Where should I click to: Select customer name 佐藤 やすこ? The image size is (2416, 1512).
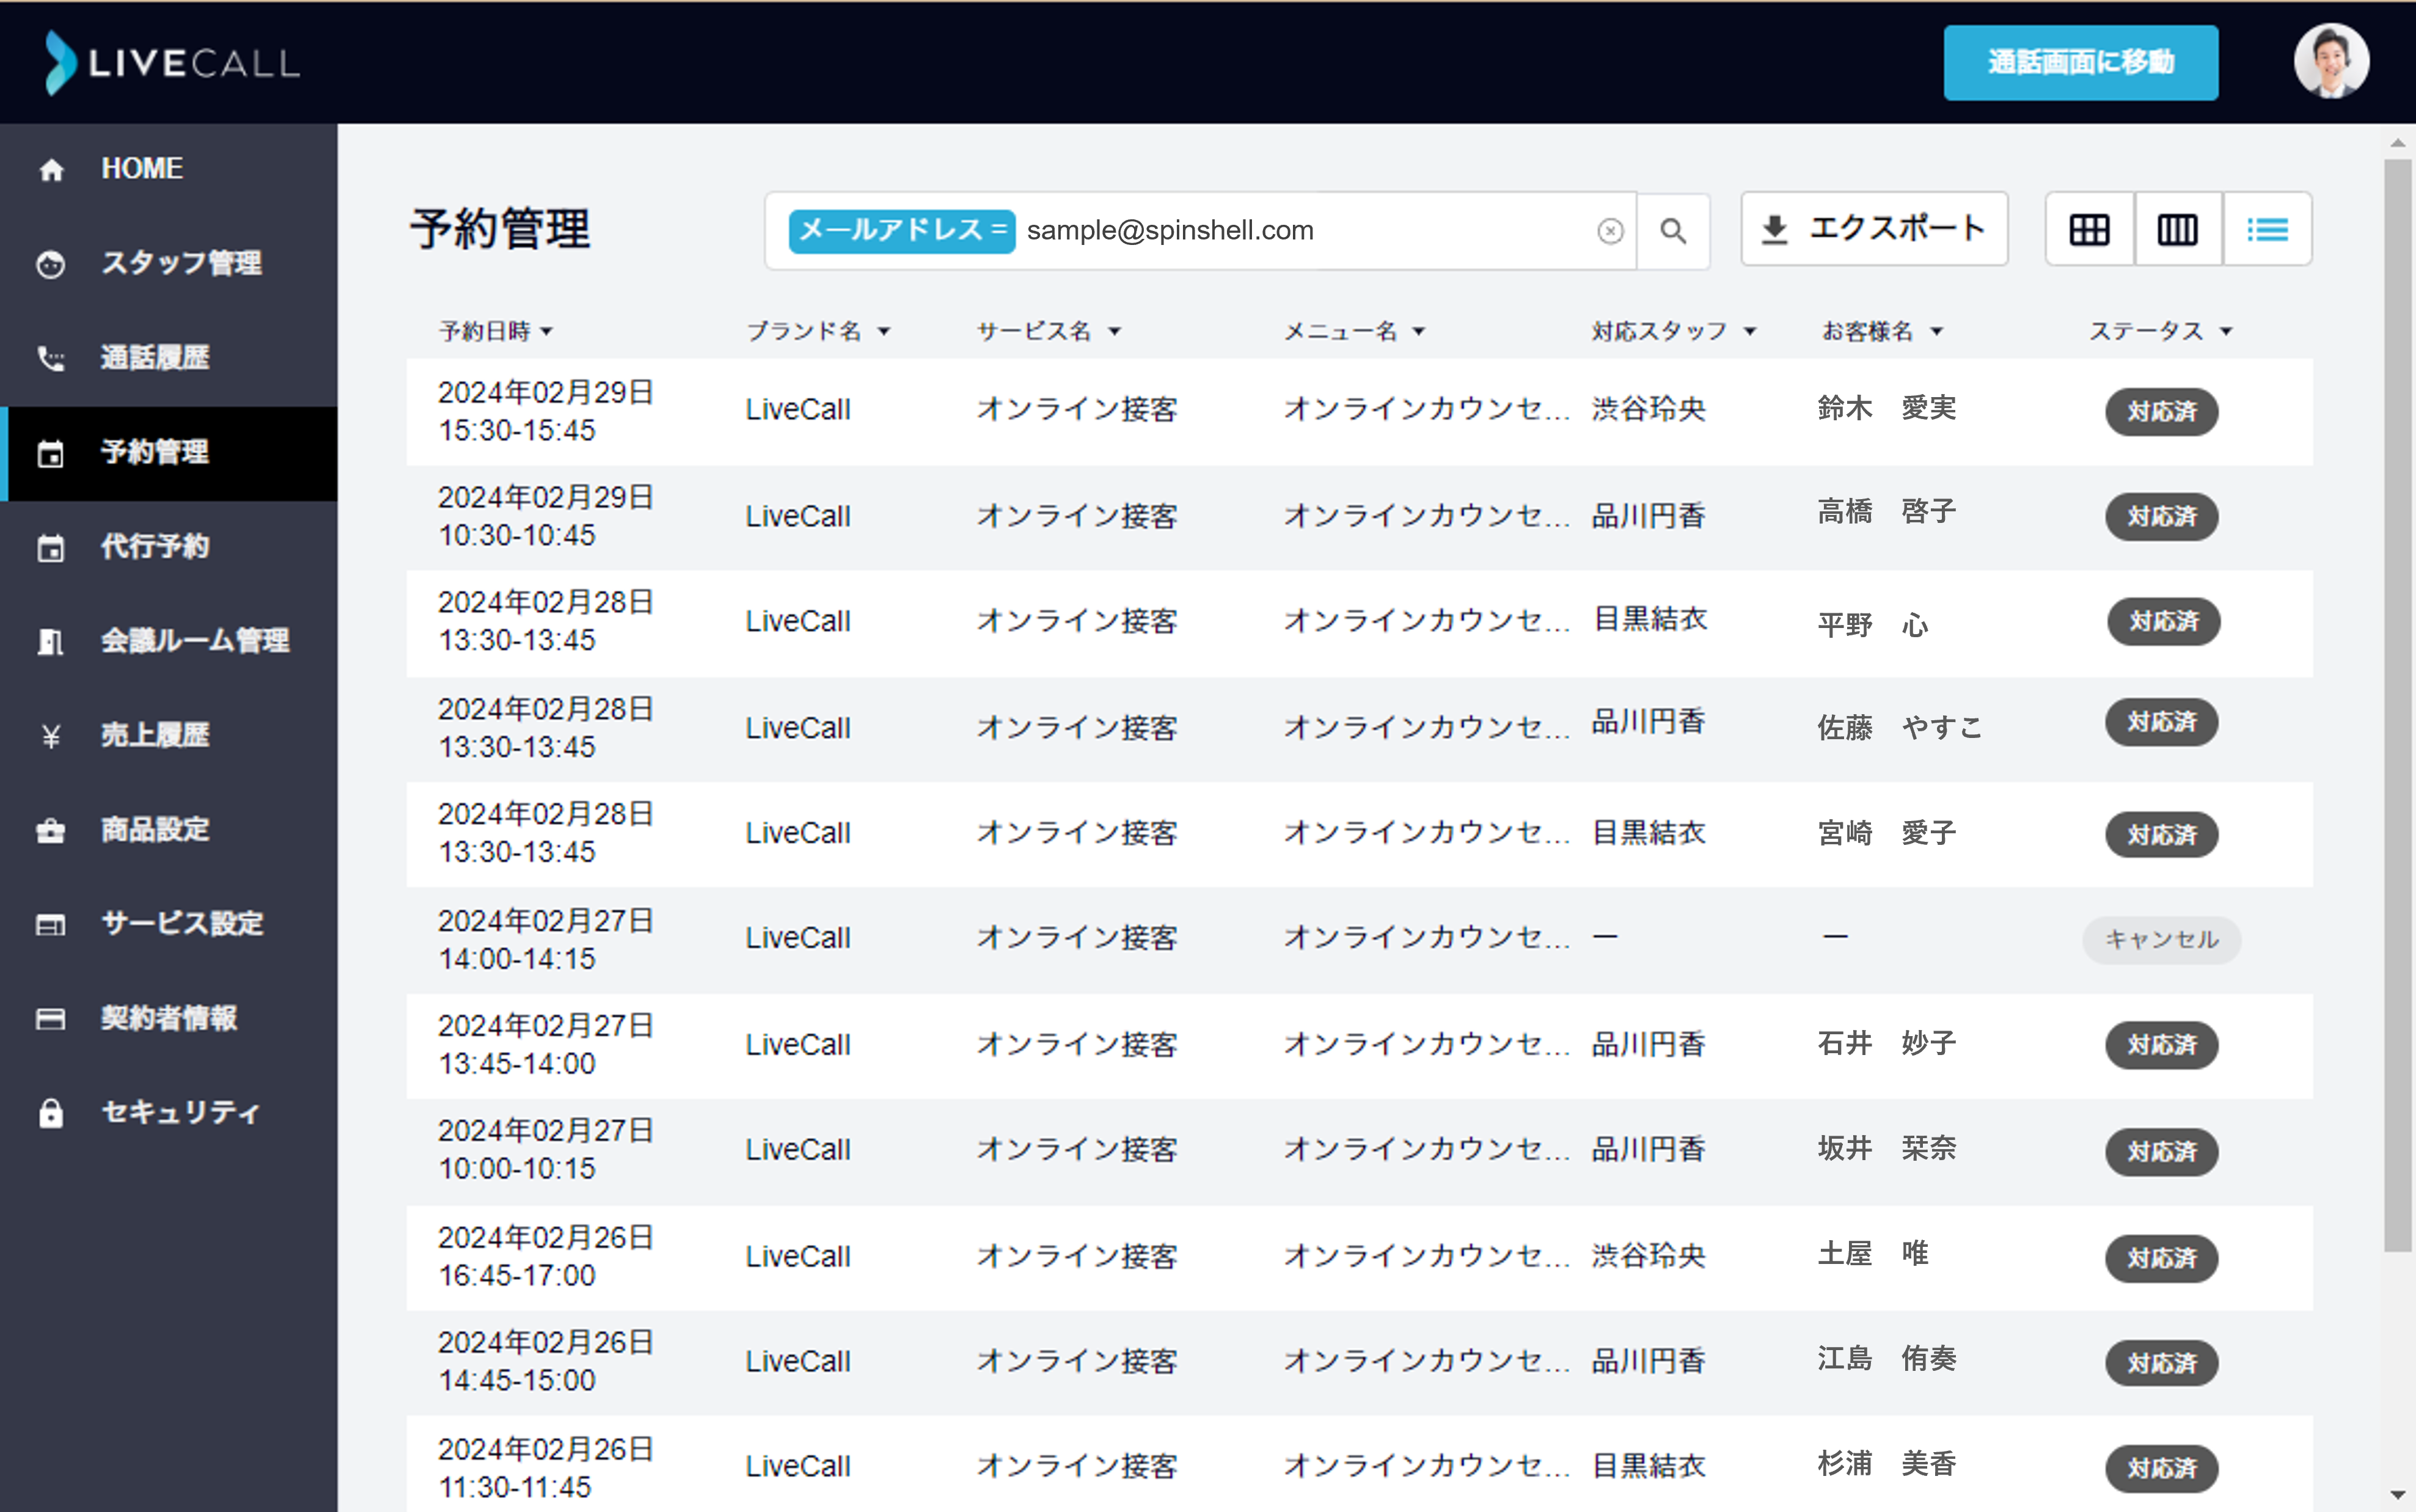click(1899, 728)
